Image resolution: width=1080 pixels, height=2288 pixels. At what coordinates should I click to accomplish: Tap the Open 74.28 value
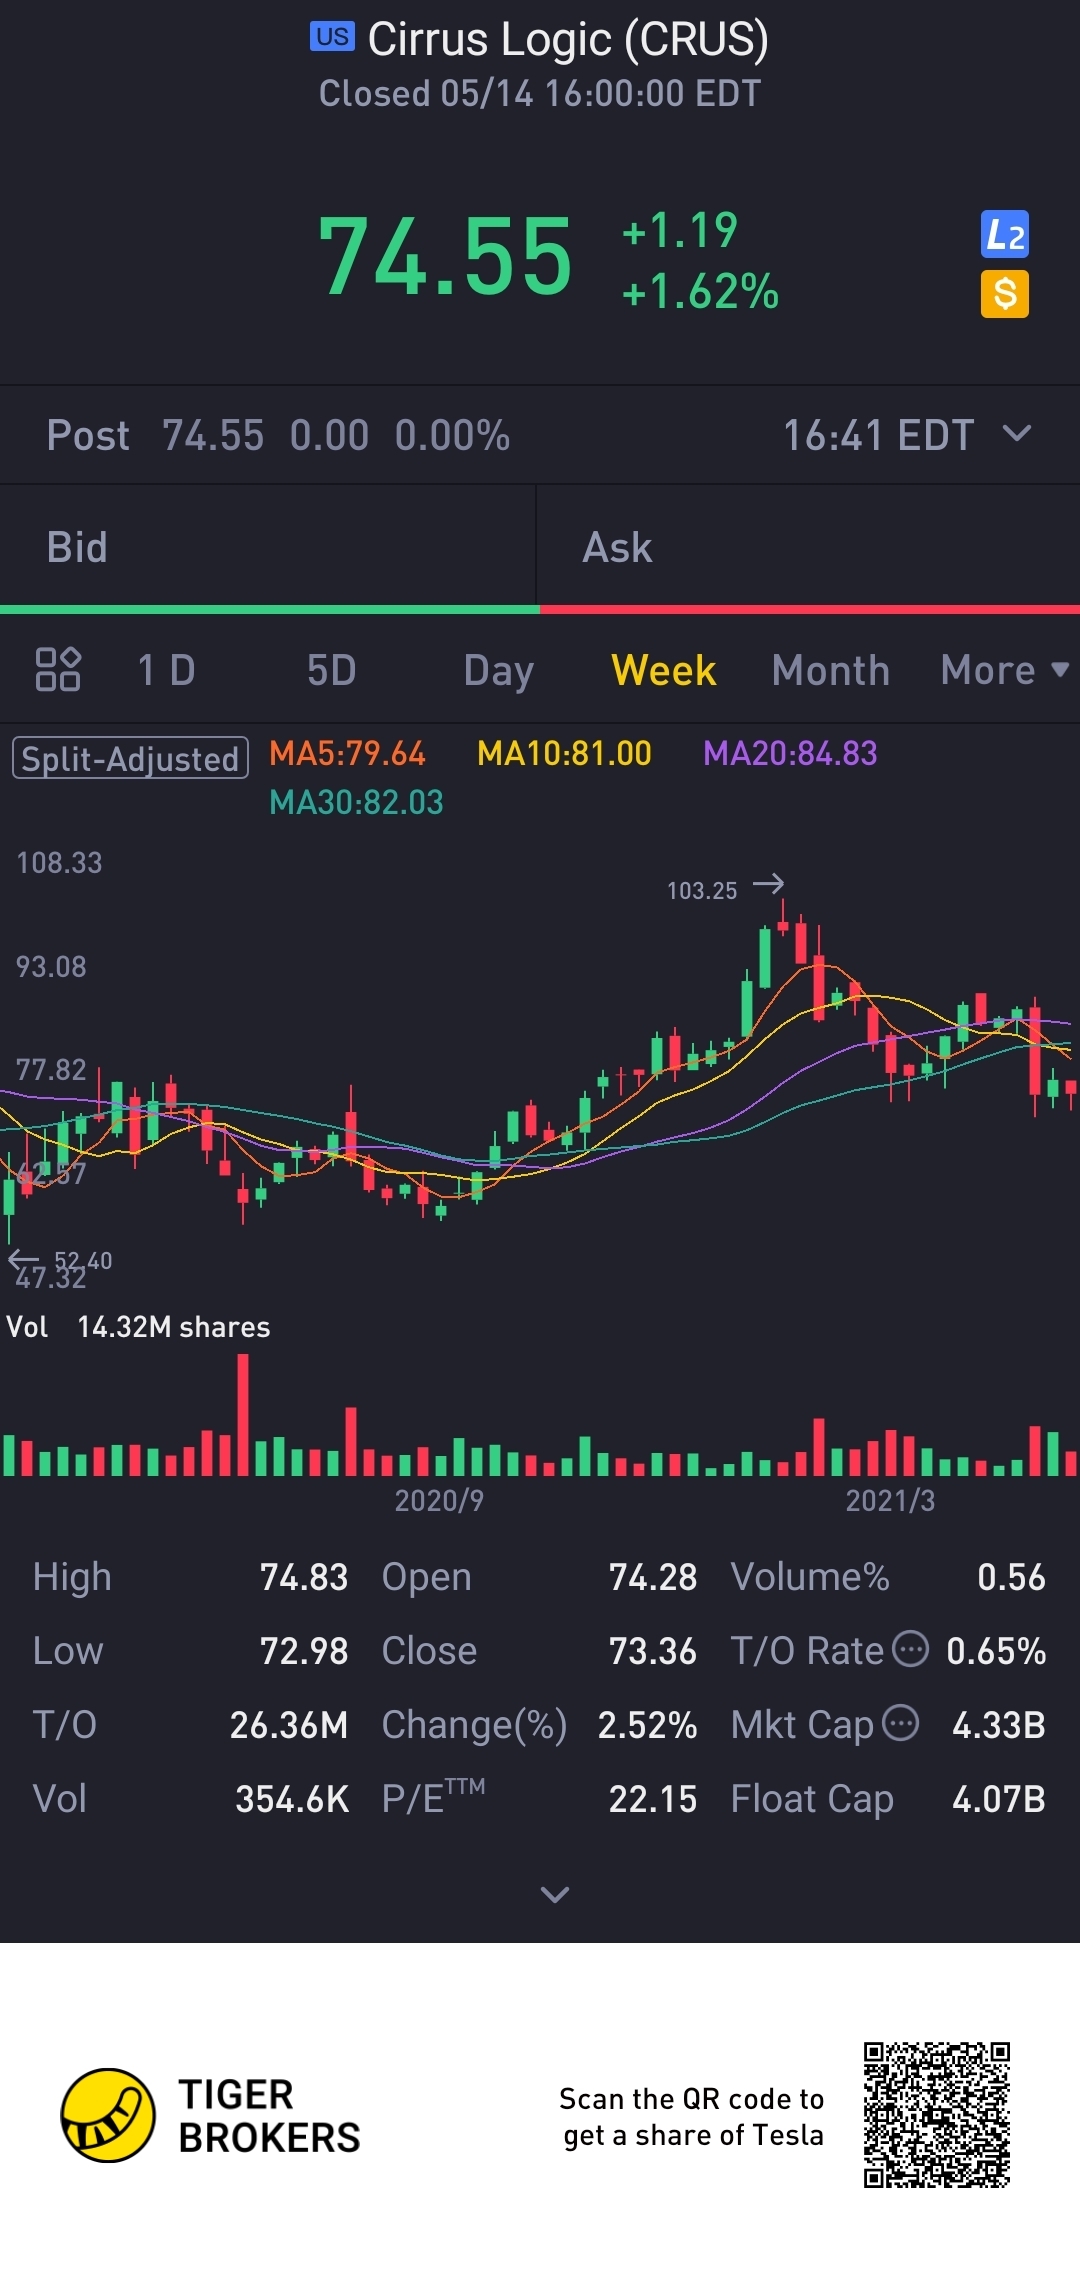tap(653, 1577)
